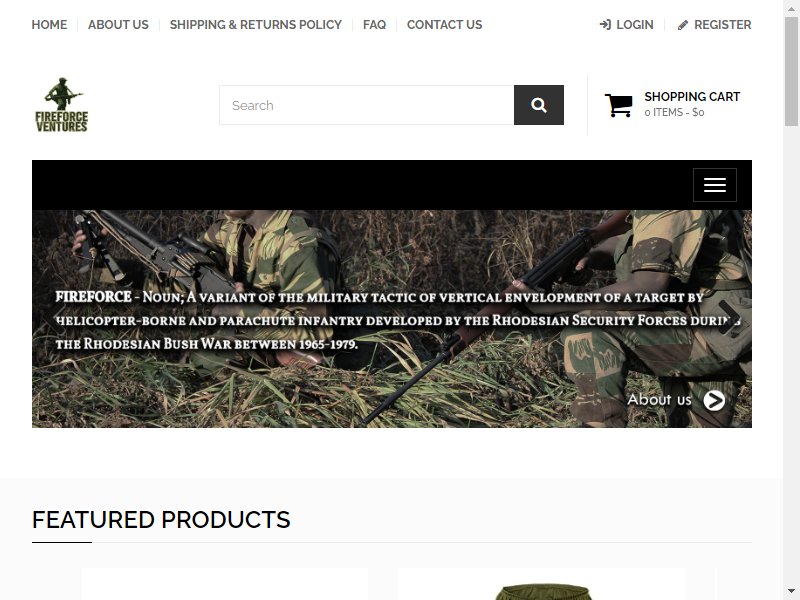The width and height of the screenshot is (800, 600).
Task: Click the login arrow icon
Action: 605,24
